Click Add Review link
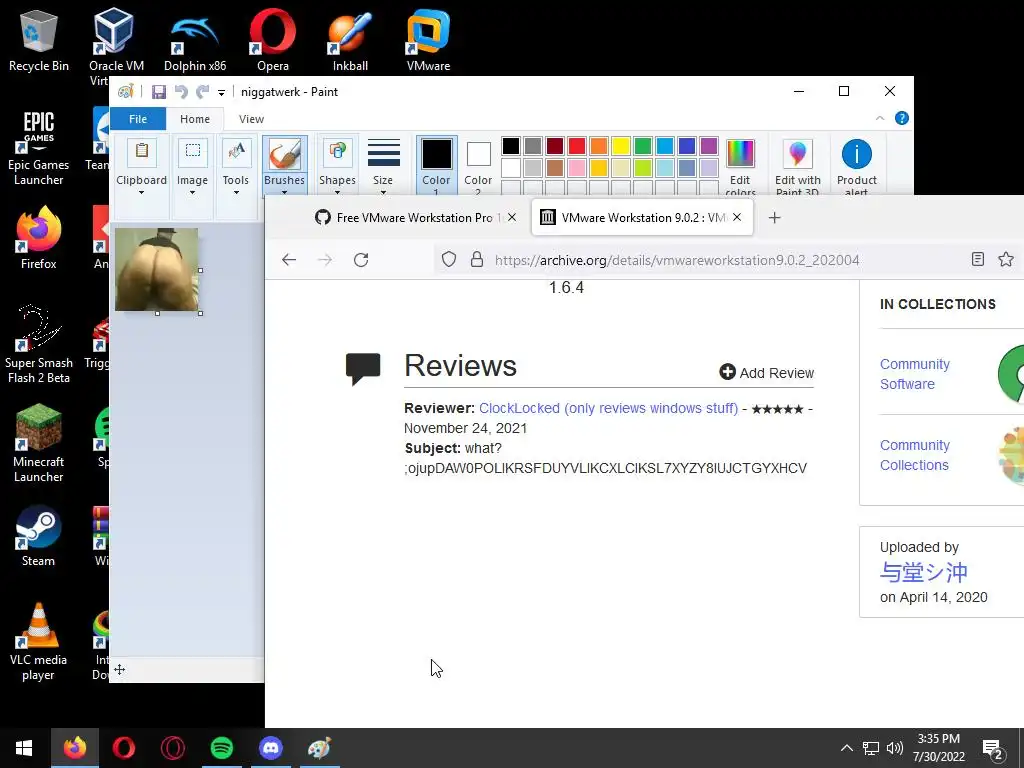The image size is (1024, 768). coord(767,372)
